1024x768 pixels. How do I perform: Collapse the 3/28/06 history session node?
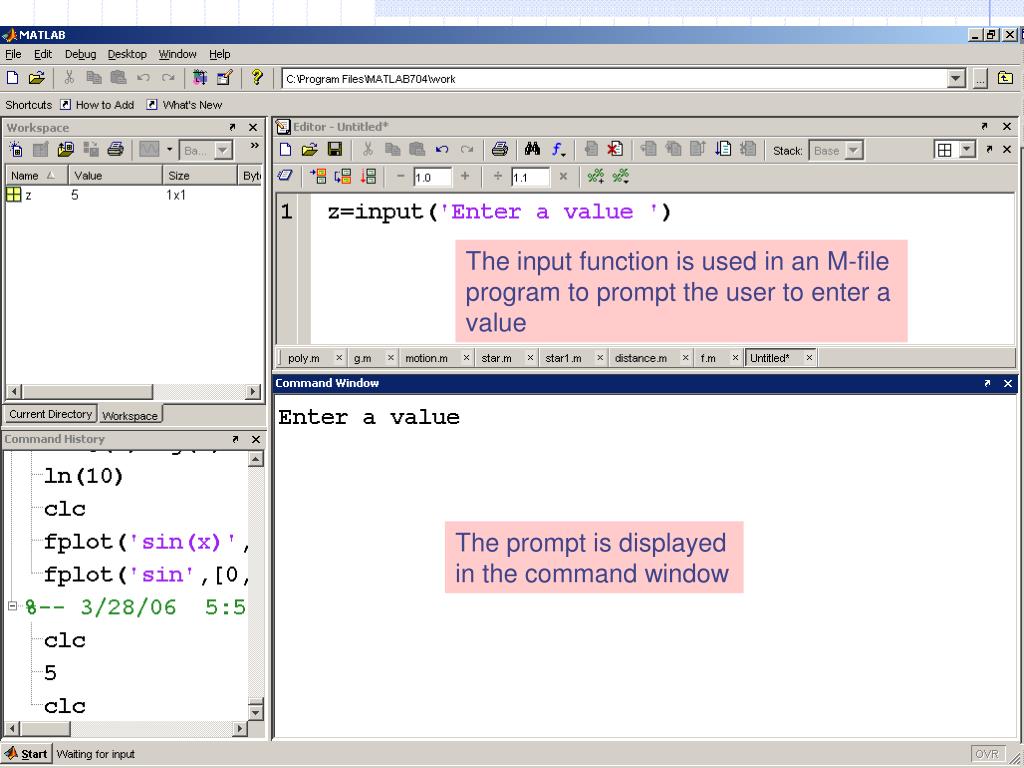point(12,606)
